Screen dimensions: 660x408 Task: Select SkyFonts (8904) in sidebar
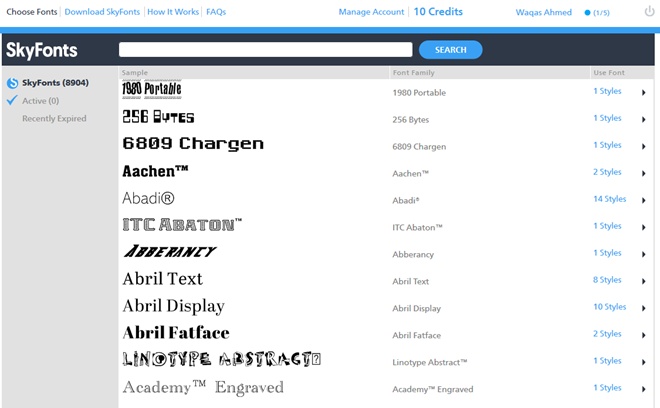55,83
